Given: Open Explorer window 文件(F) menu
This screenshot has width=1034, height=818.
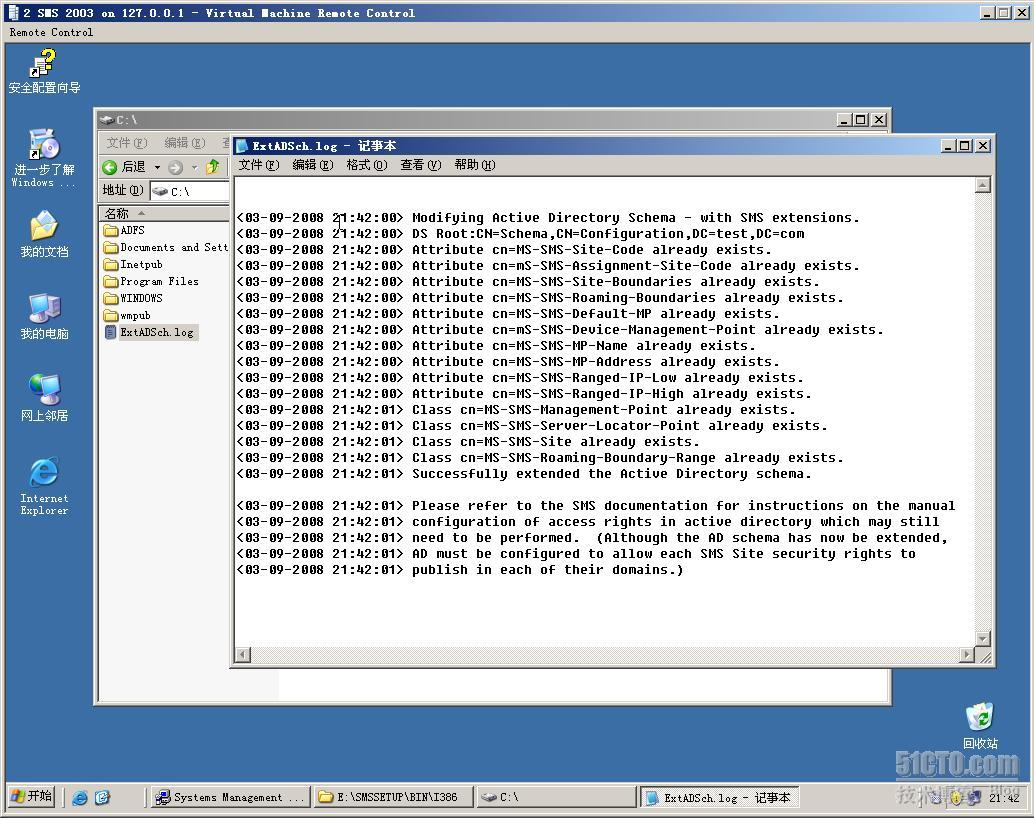Looking at the screenshot, I should (x=127, y=142).
